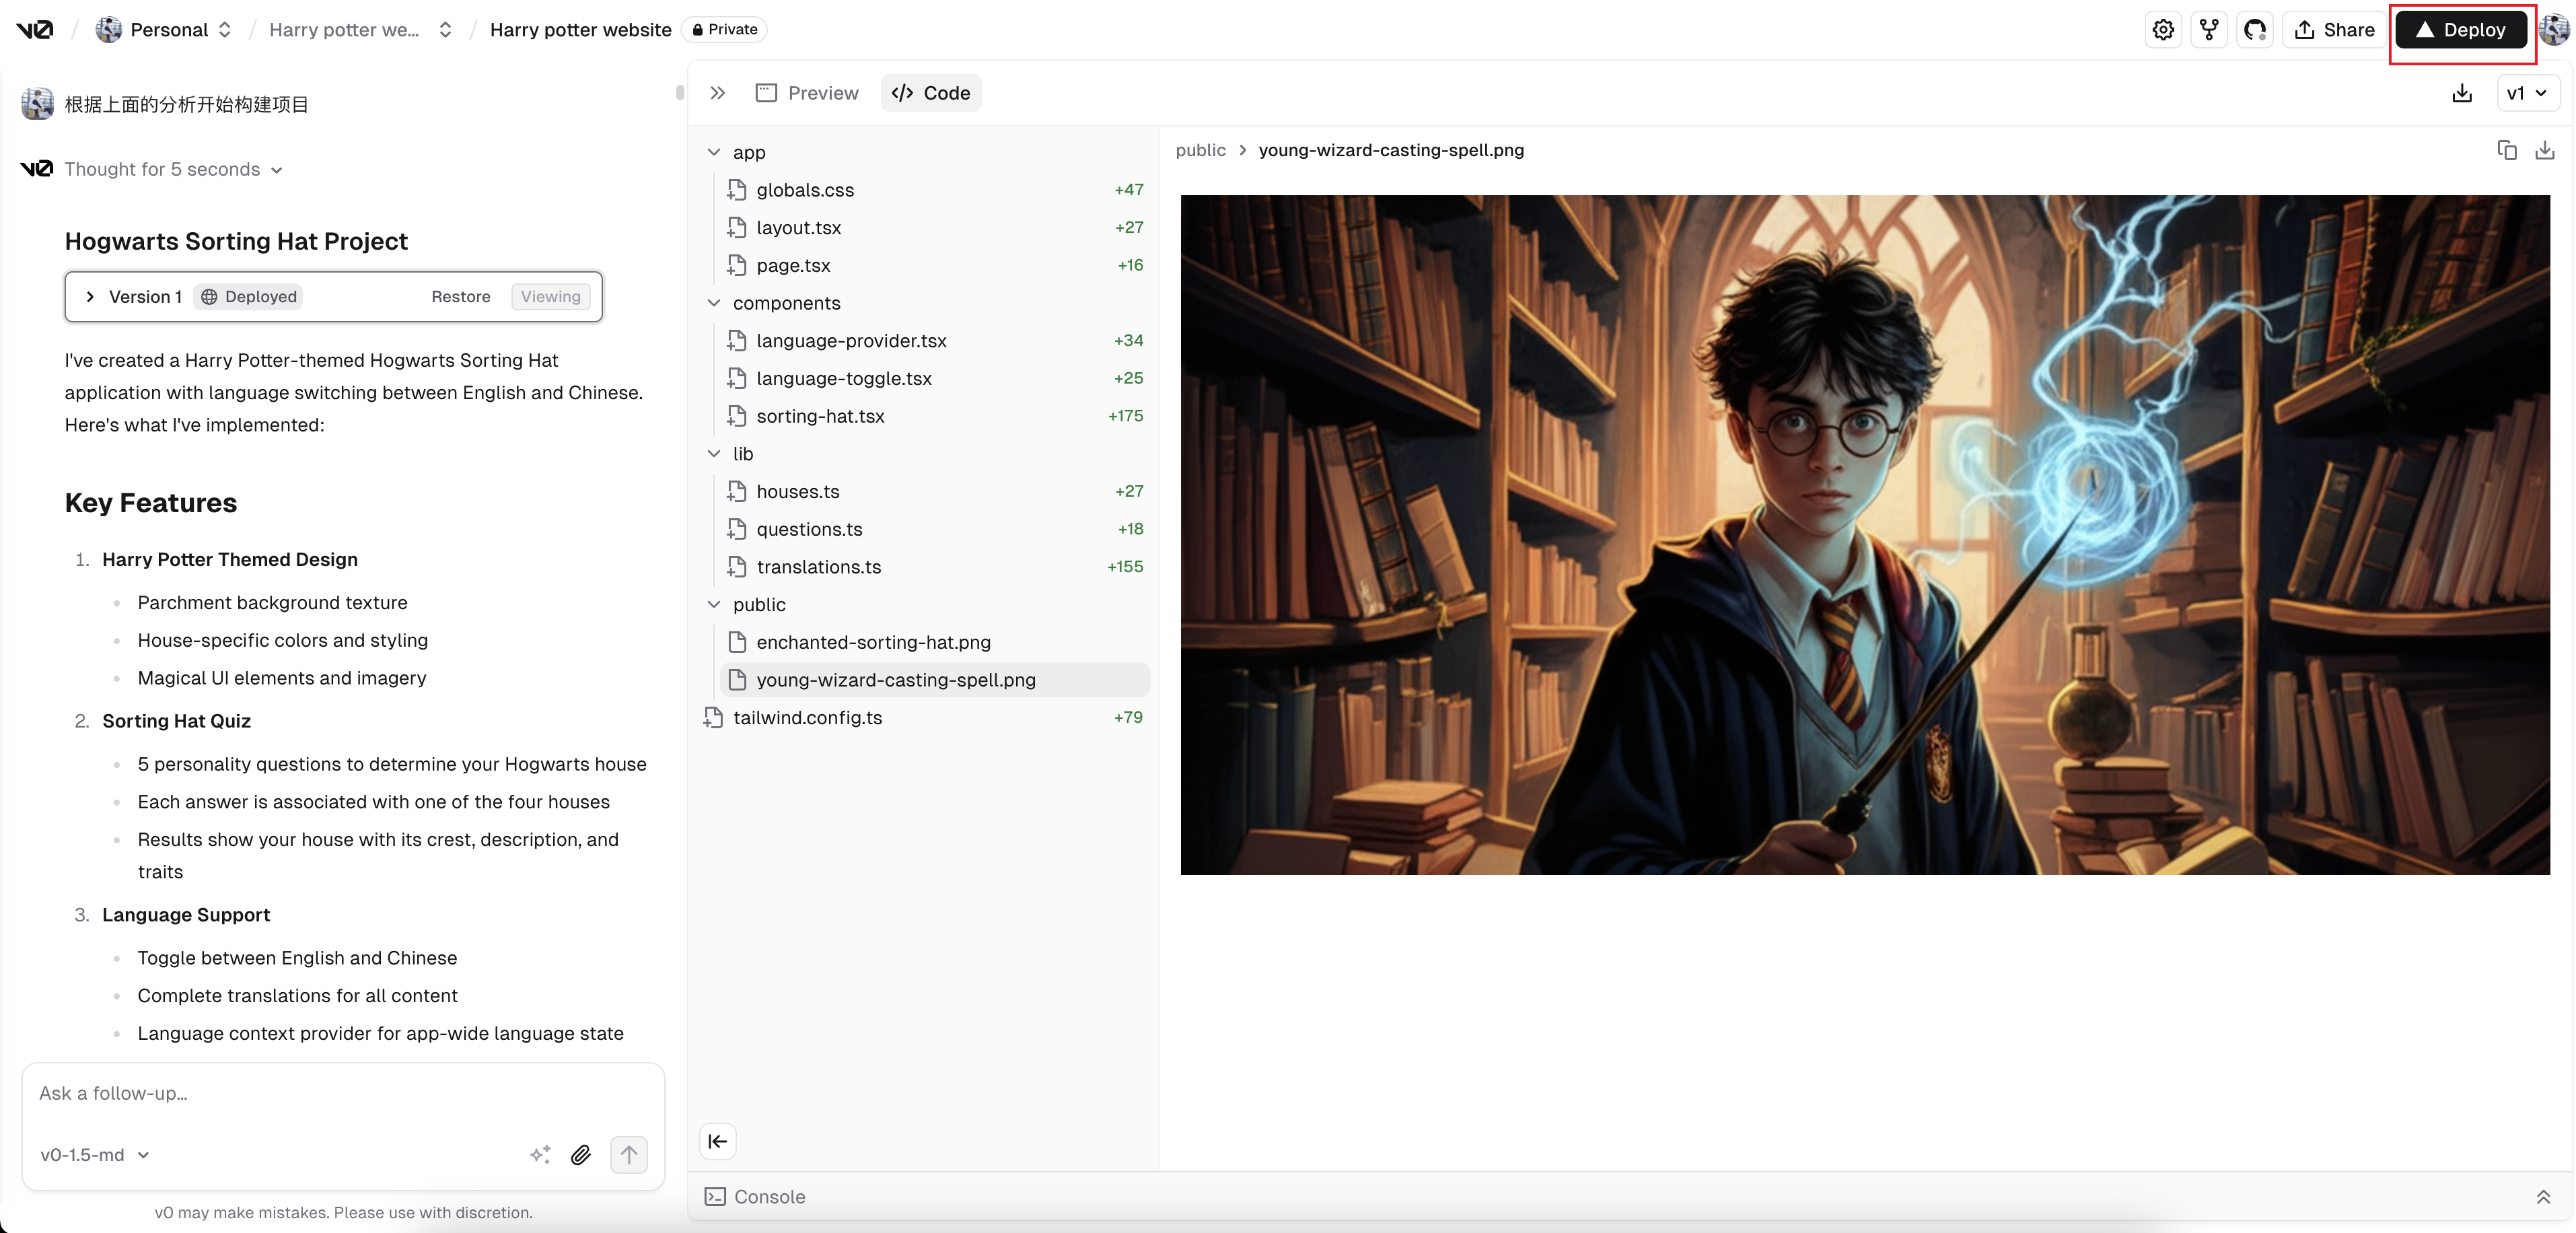Click the Deploy button
Screen dimensions: 2576x1233
[2461, 30]
